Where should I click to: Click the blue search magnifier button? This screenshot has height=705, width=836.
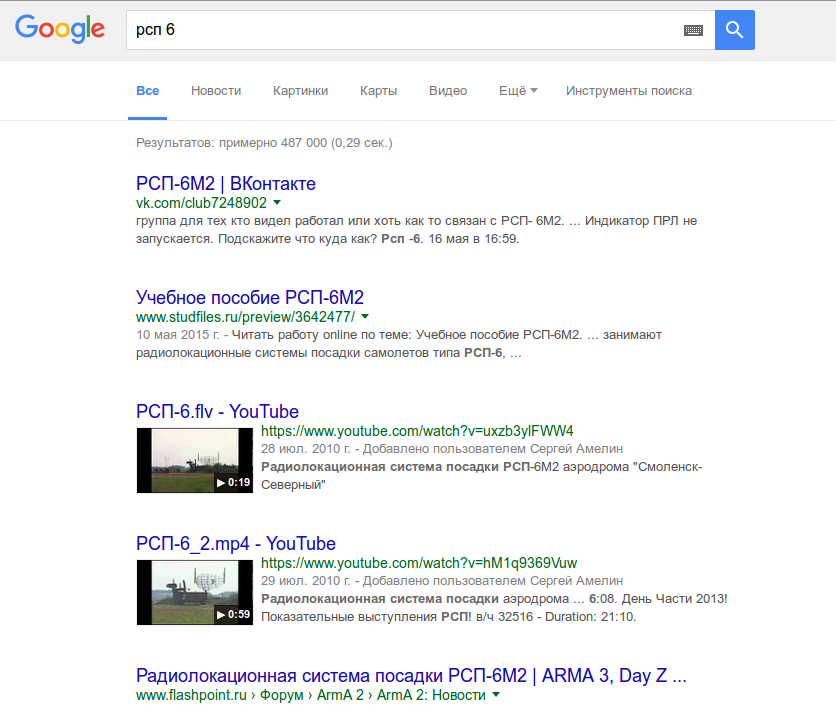(x=734, y=30)
